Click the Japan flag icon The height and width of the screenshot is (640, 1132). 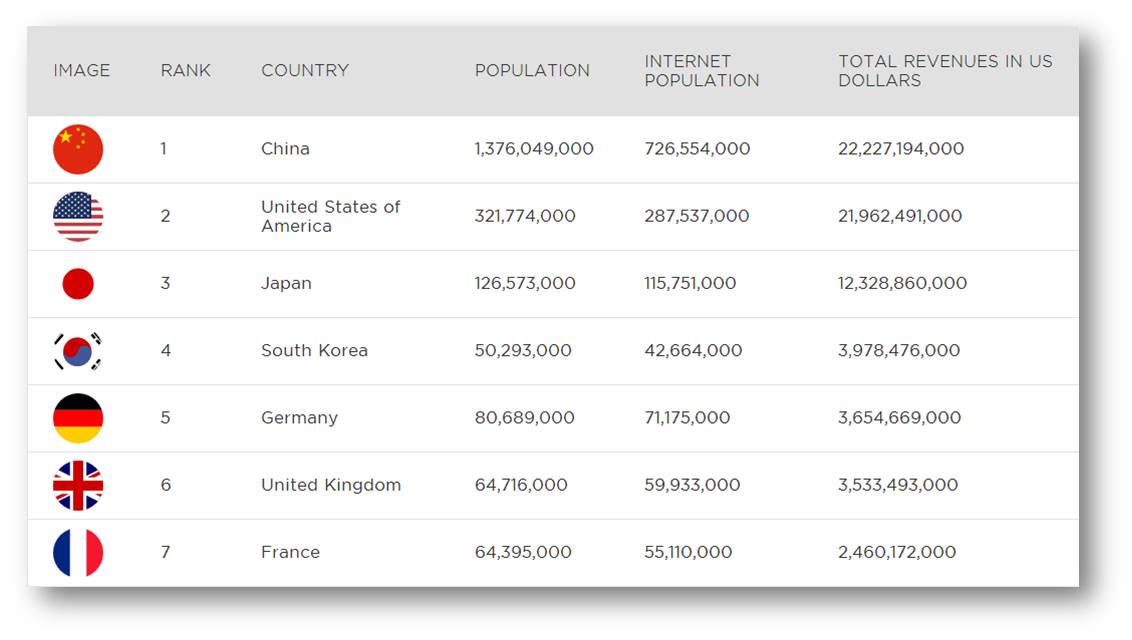tap(78, 284)
